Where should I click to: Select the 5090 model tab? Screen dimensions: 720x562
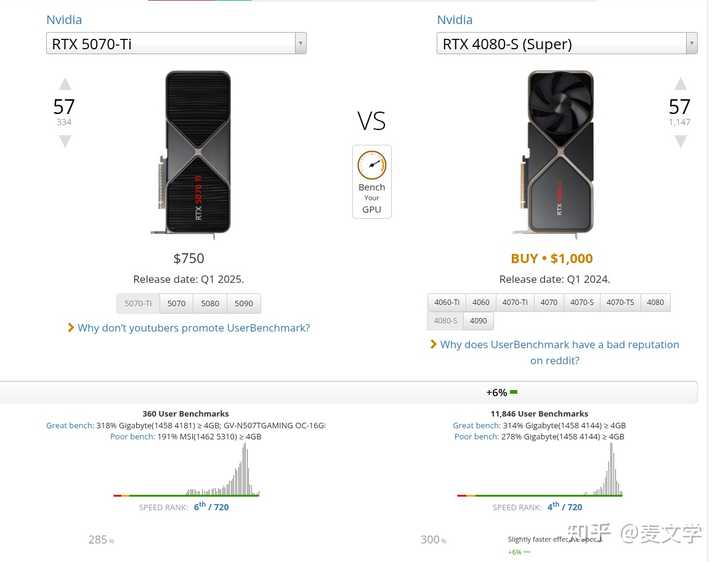point(244,303)
